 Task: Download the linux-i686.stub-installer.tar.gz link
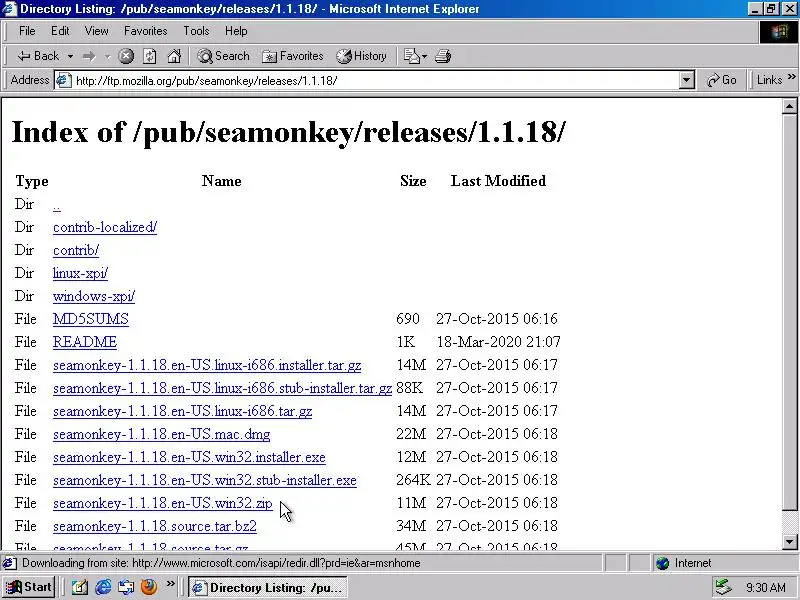pyautogui.click(x=222, y=388)
